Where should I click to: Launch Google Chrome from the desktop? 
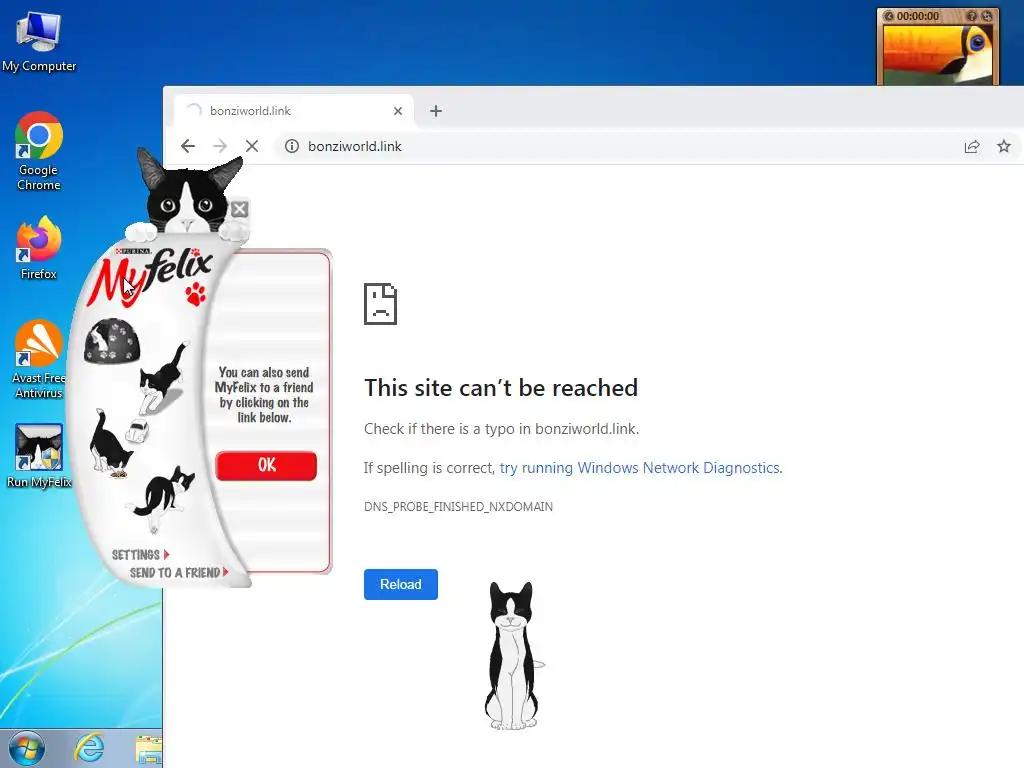click(x=39, y=151)
